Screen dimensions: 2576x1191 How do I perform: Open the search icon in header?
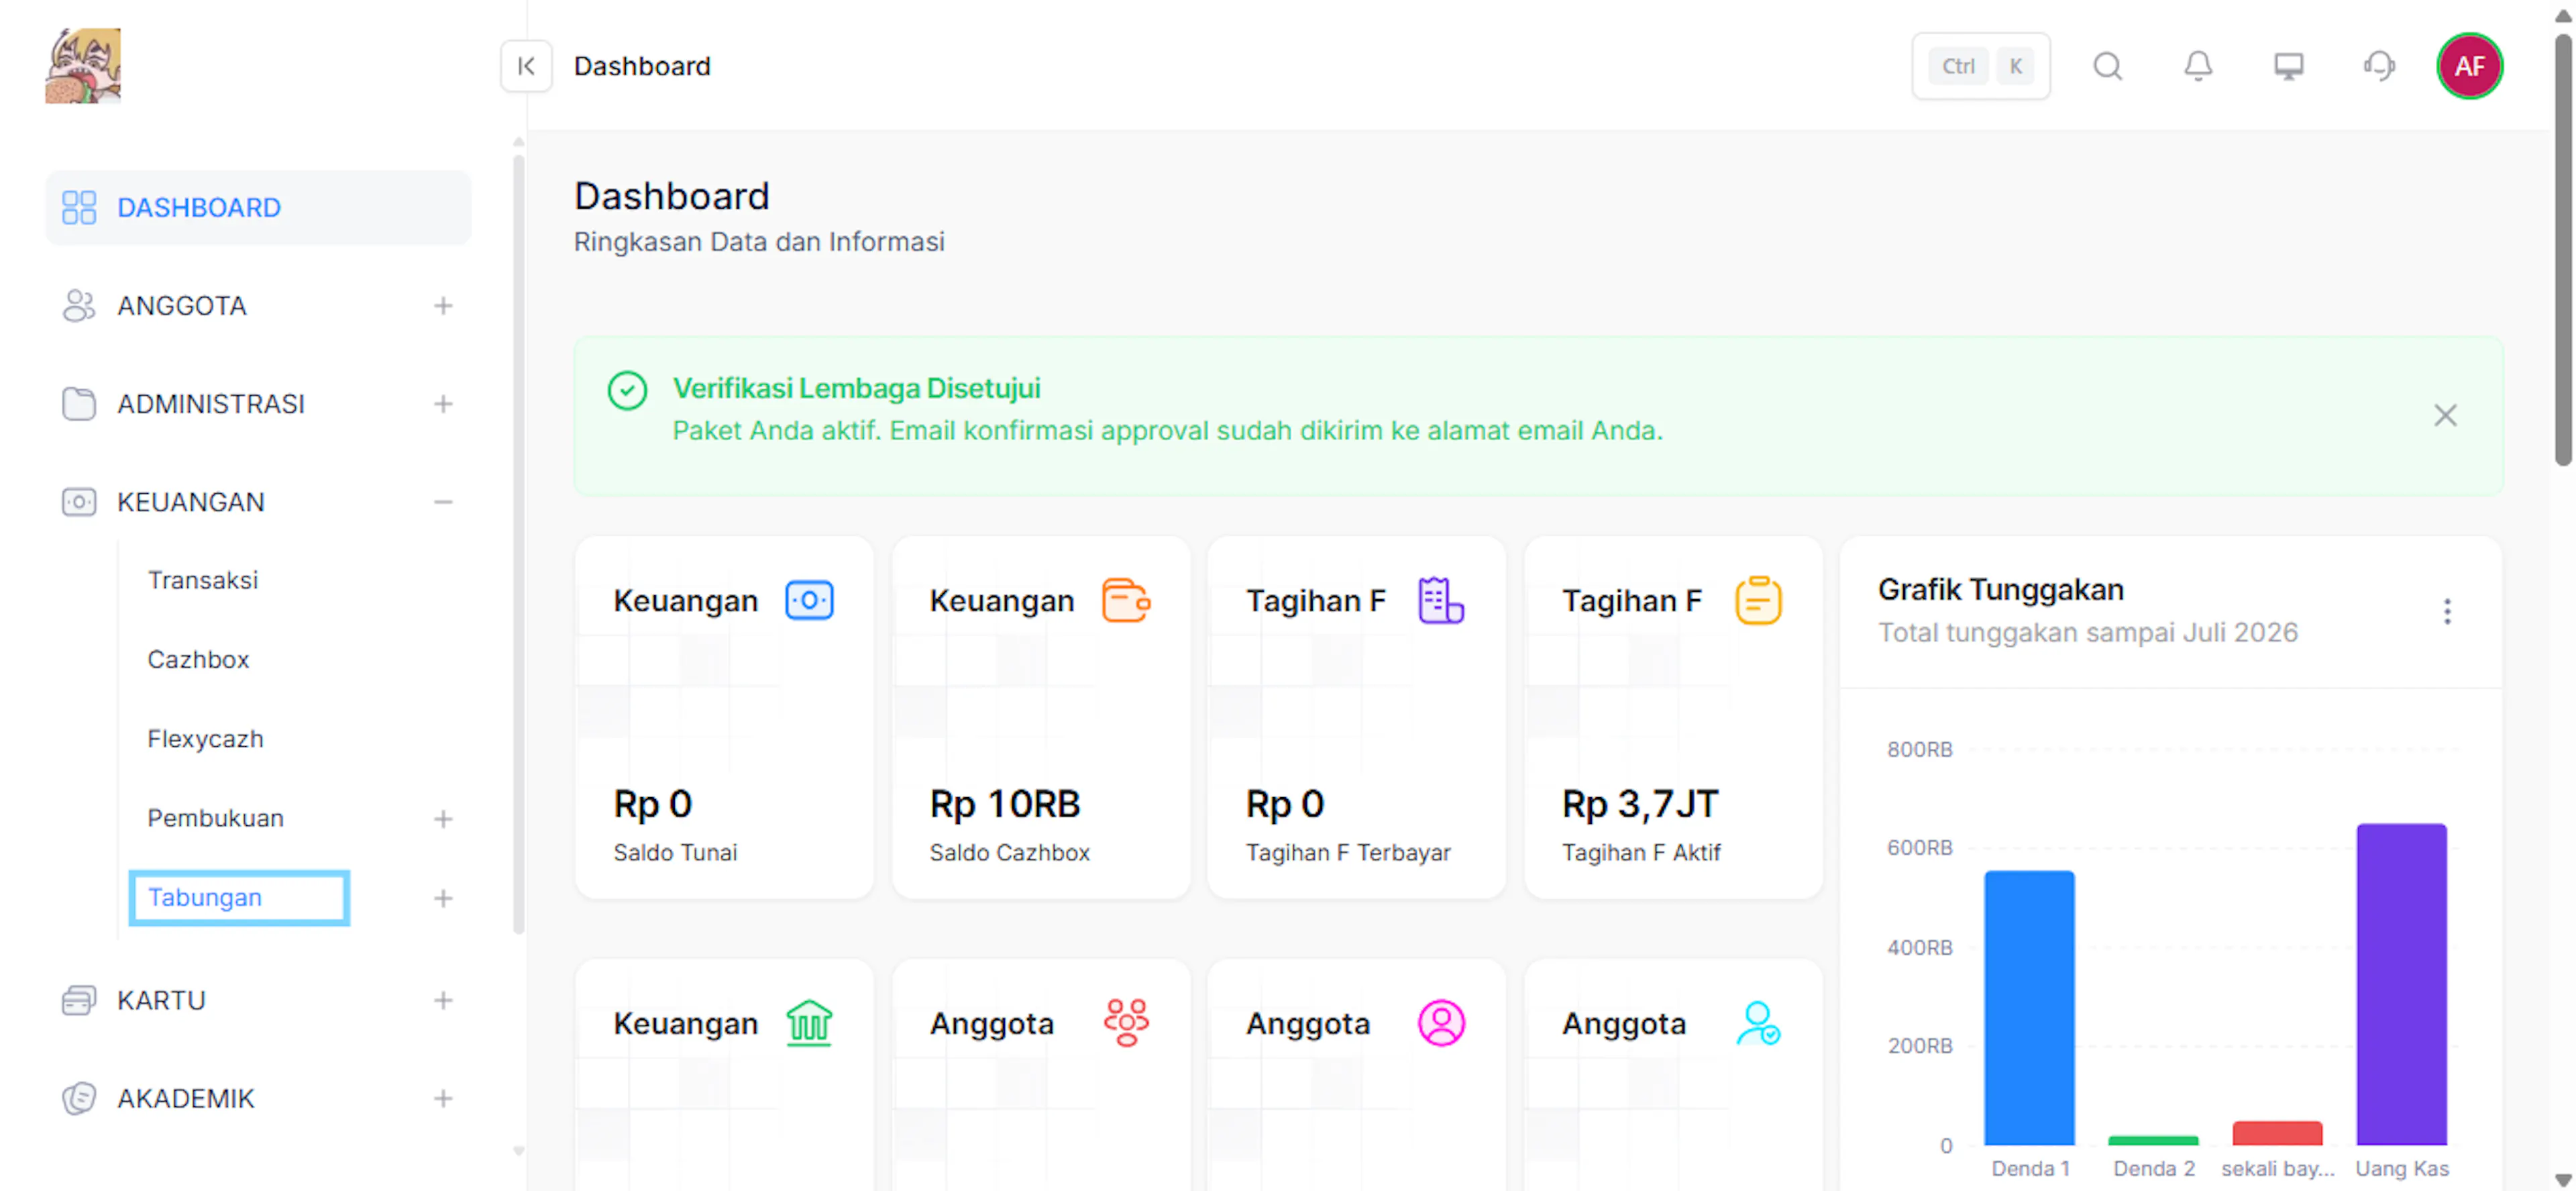click(x=2107, y=66)
